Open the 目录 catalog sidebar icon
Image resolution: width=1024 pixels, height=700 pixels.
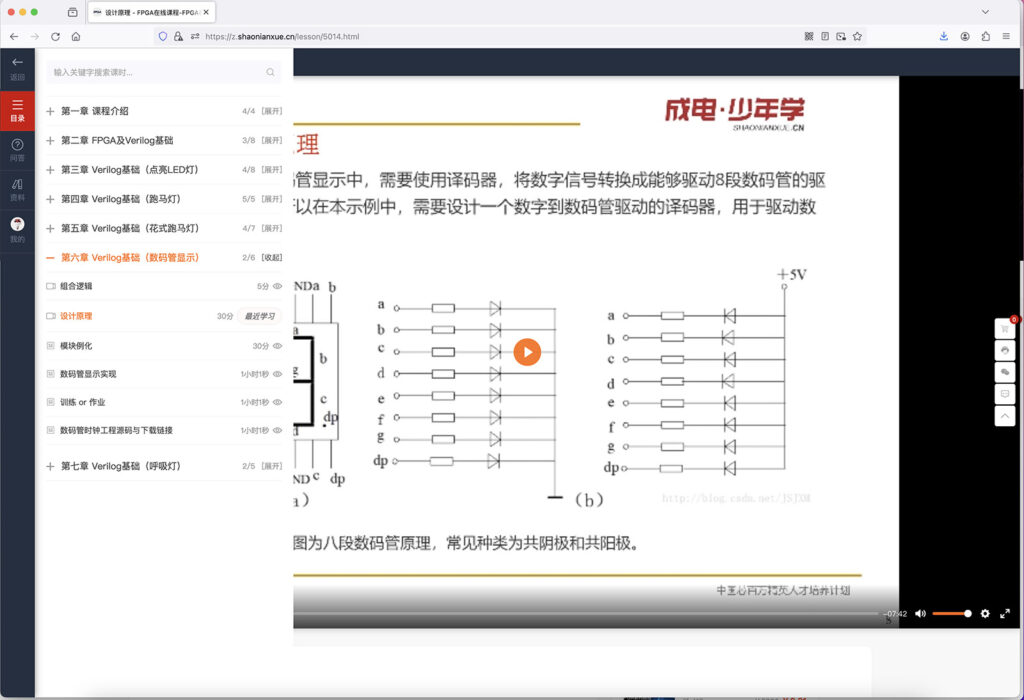pos(17,109)
